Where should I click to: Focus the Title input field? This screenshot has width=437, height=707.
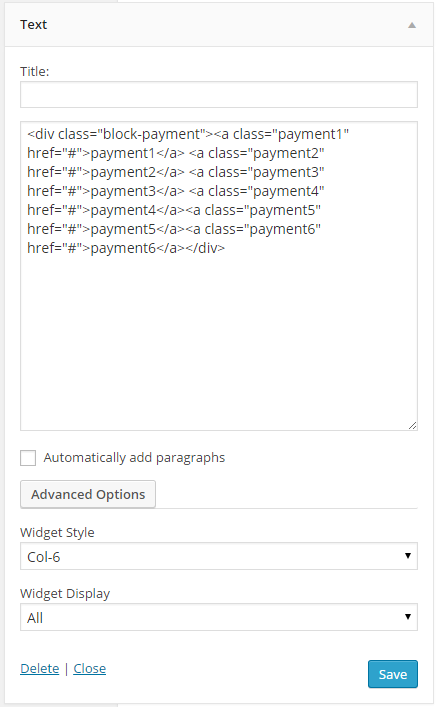(x=219, y=95)
